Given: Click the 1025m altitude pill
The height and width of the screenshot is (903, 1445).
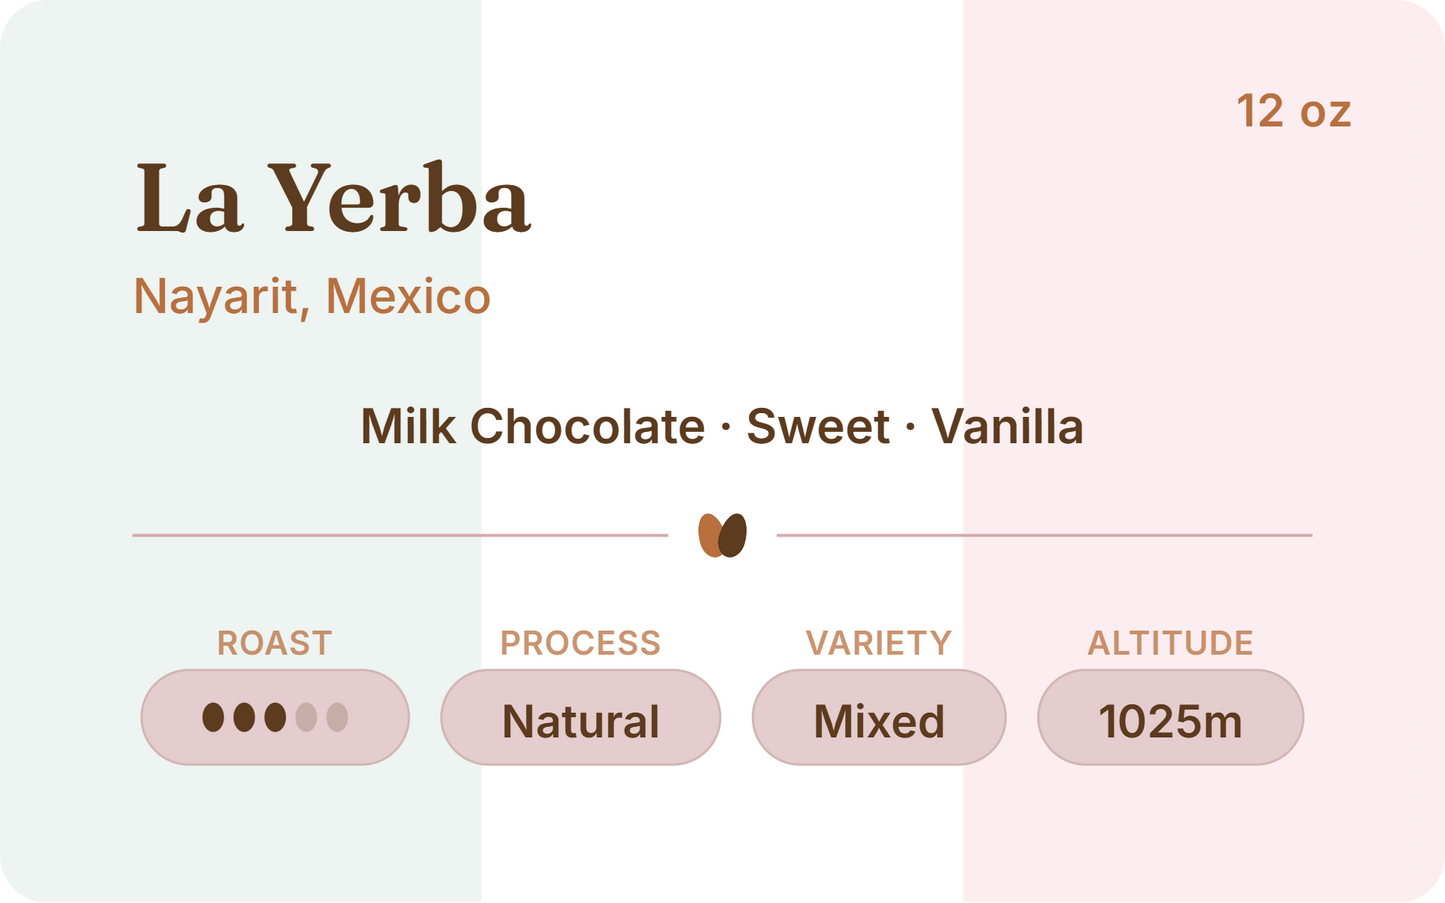Looking at the screenshot, I should point(1170,718).
